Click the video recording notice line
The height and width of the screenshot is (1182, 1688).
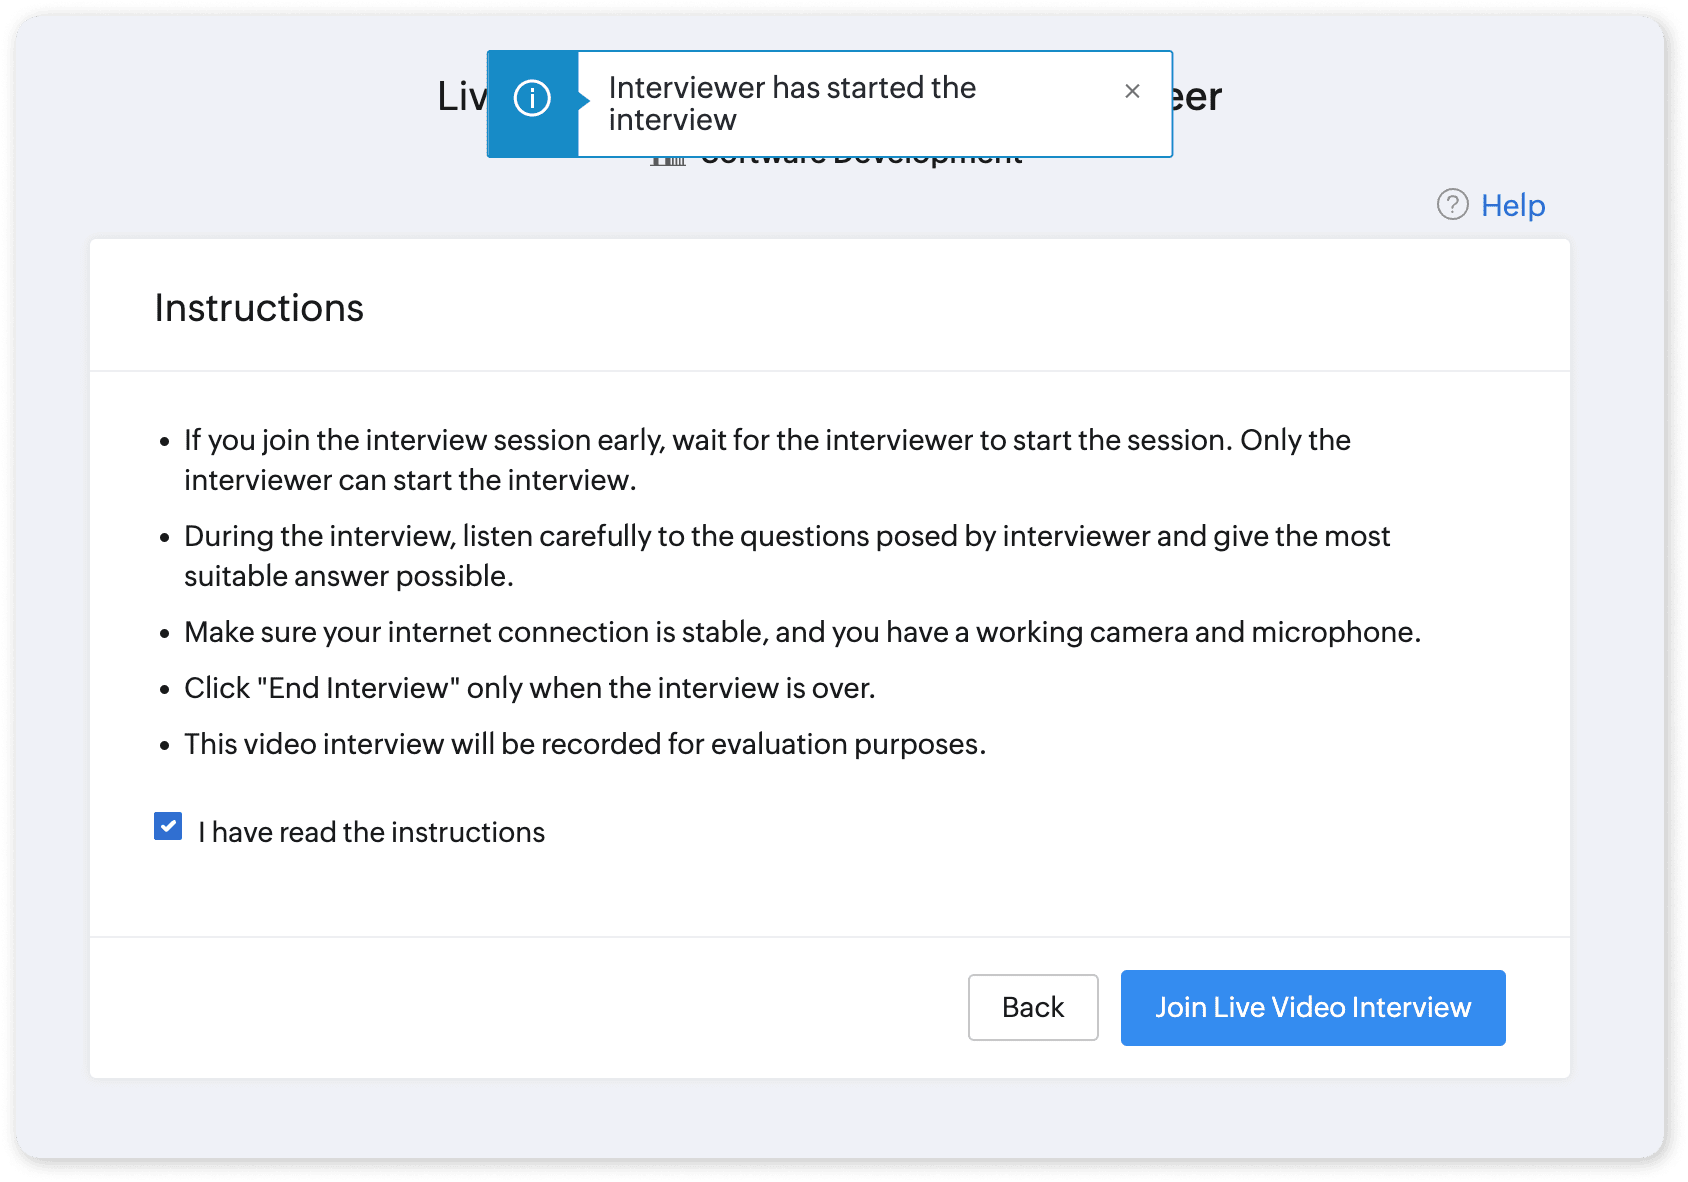click(x=584, y=744)
